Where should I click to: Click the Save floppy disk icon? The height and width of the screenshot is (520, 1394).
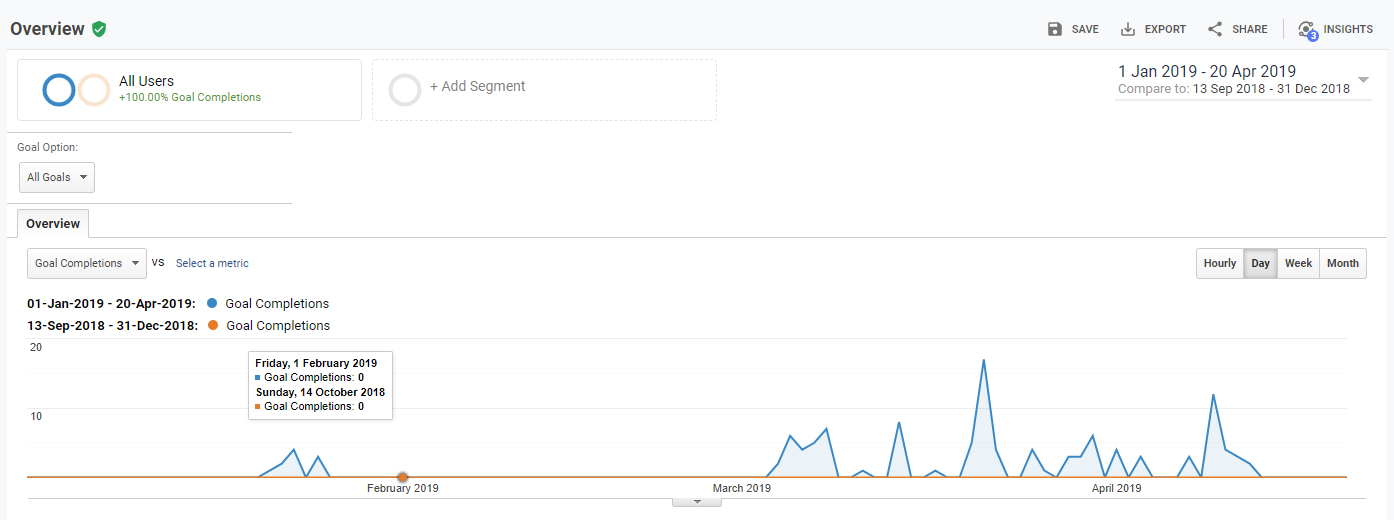tap(1055, 29)
